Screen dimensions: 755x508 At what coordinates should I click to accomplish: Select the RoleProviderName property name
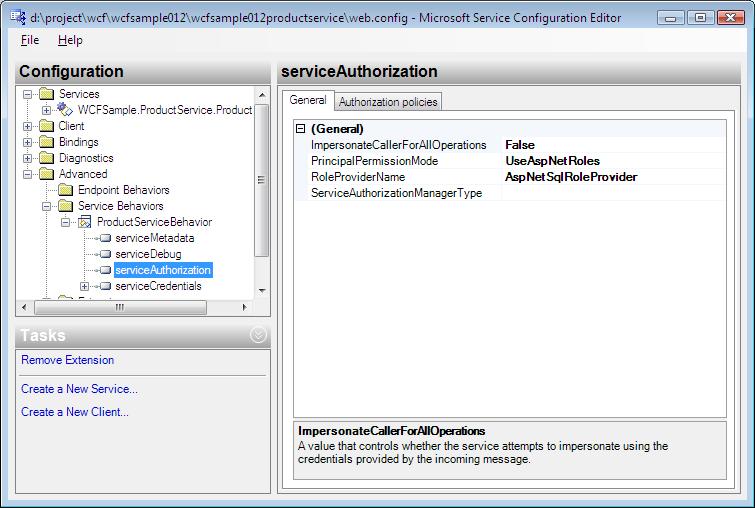coord(358,177)
